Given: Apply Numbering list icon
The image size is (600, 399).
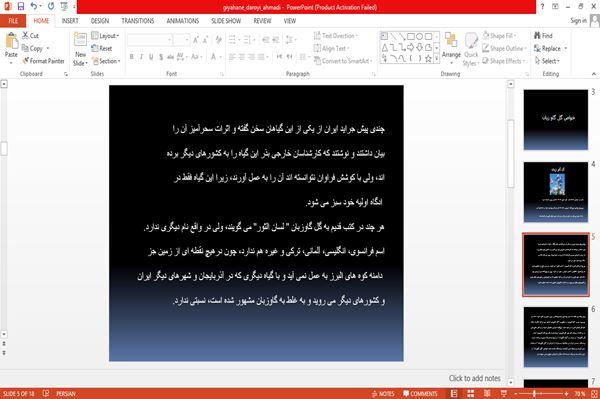Looking at the screenshot, I should pyautogui.click(x=247, y=40).
